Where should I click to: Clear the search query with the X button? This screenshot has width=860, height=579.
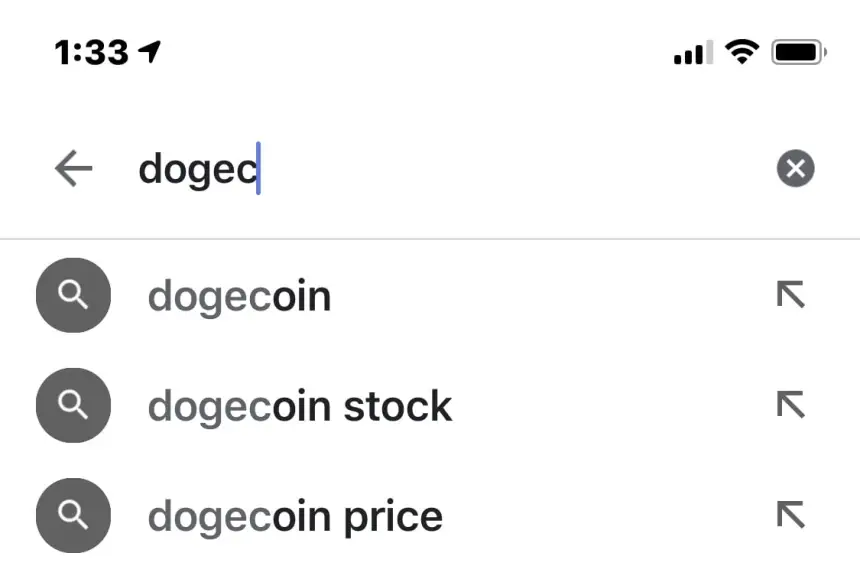point(796,168)
